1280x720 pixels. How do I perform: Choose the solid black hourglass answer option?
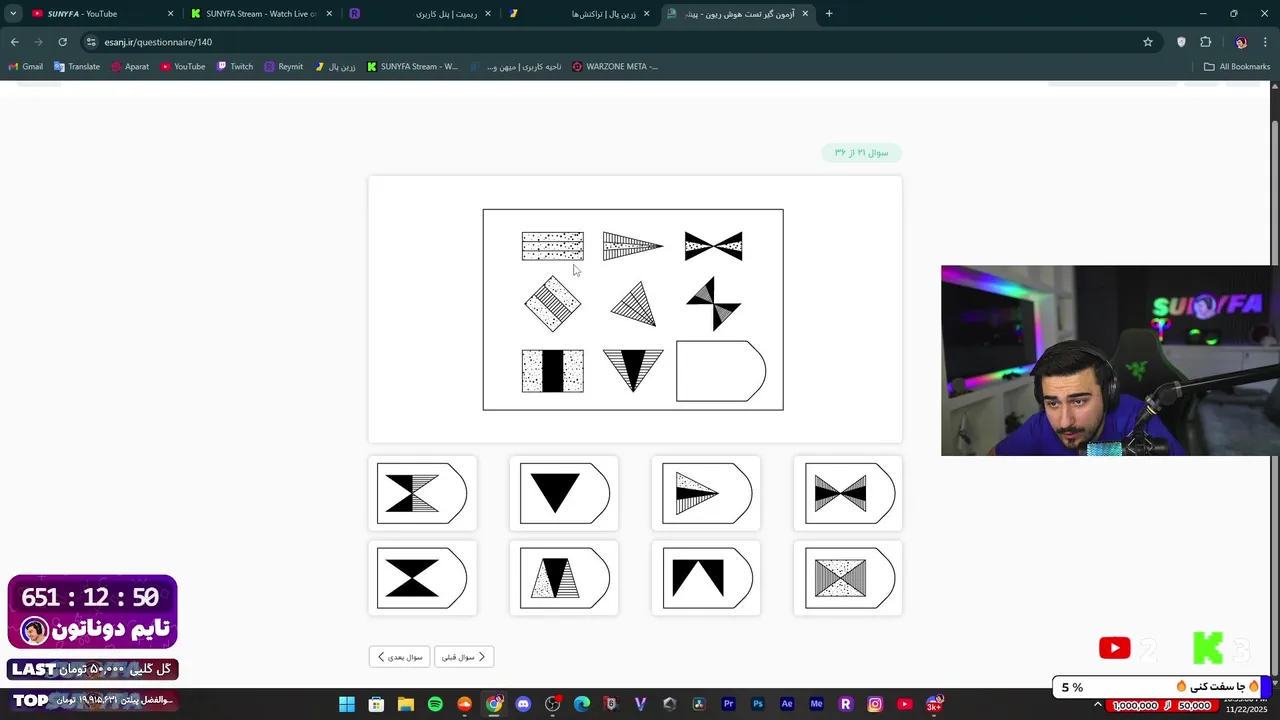[422, 578]
